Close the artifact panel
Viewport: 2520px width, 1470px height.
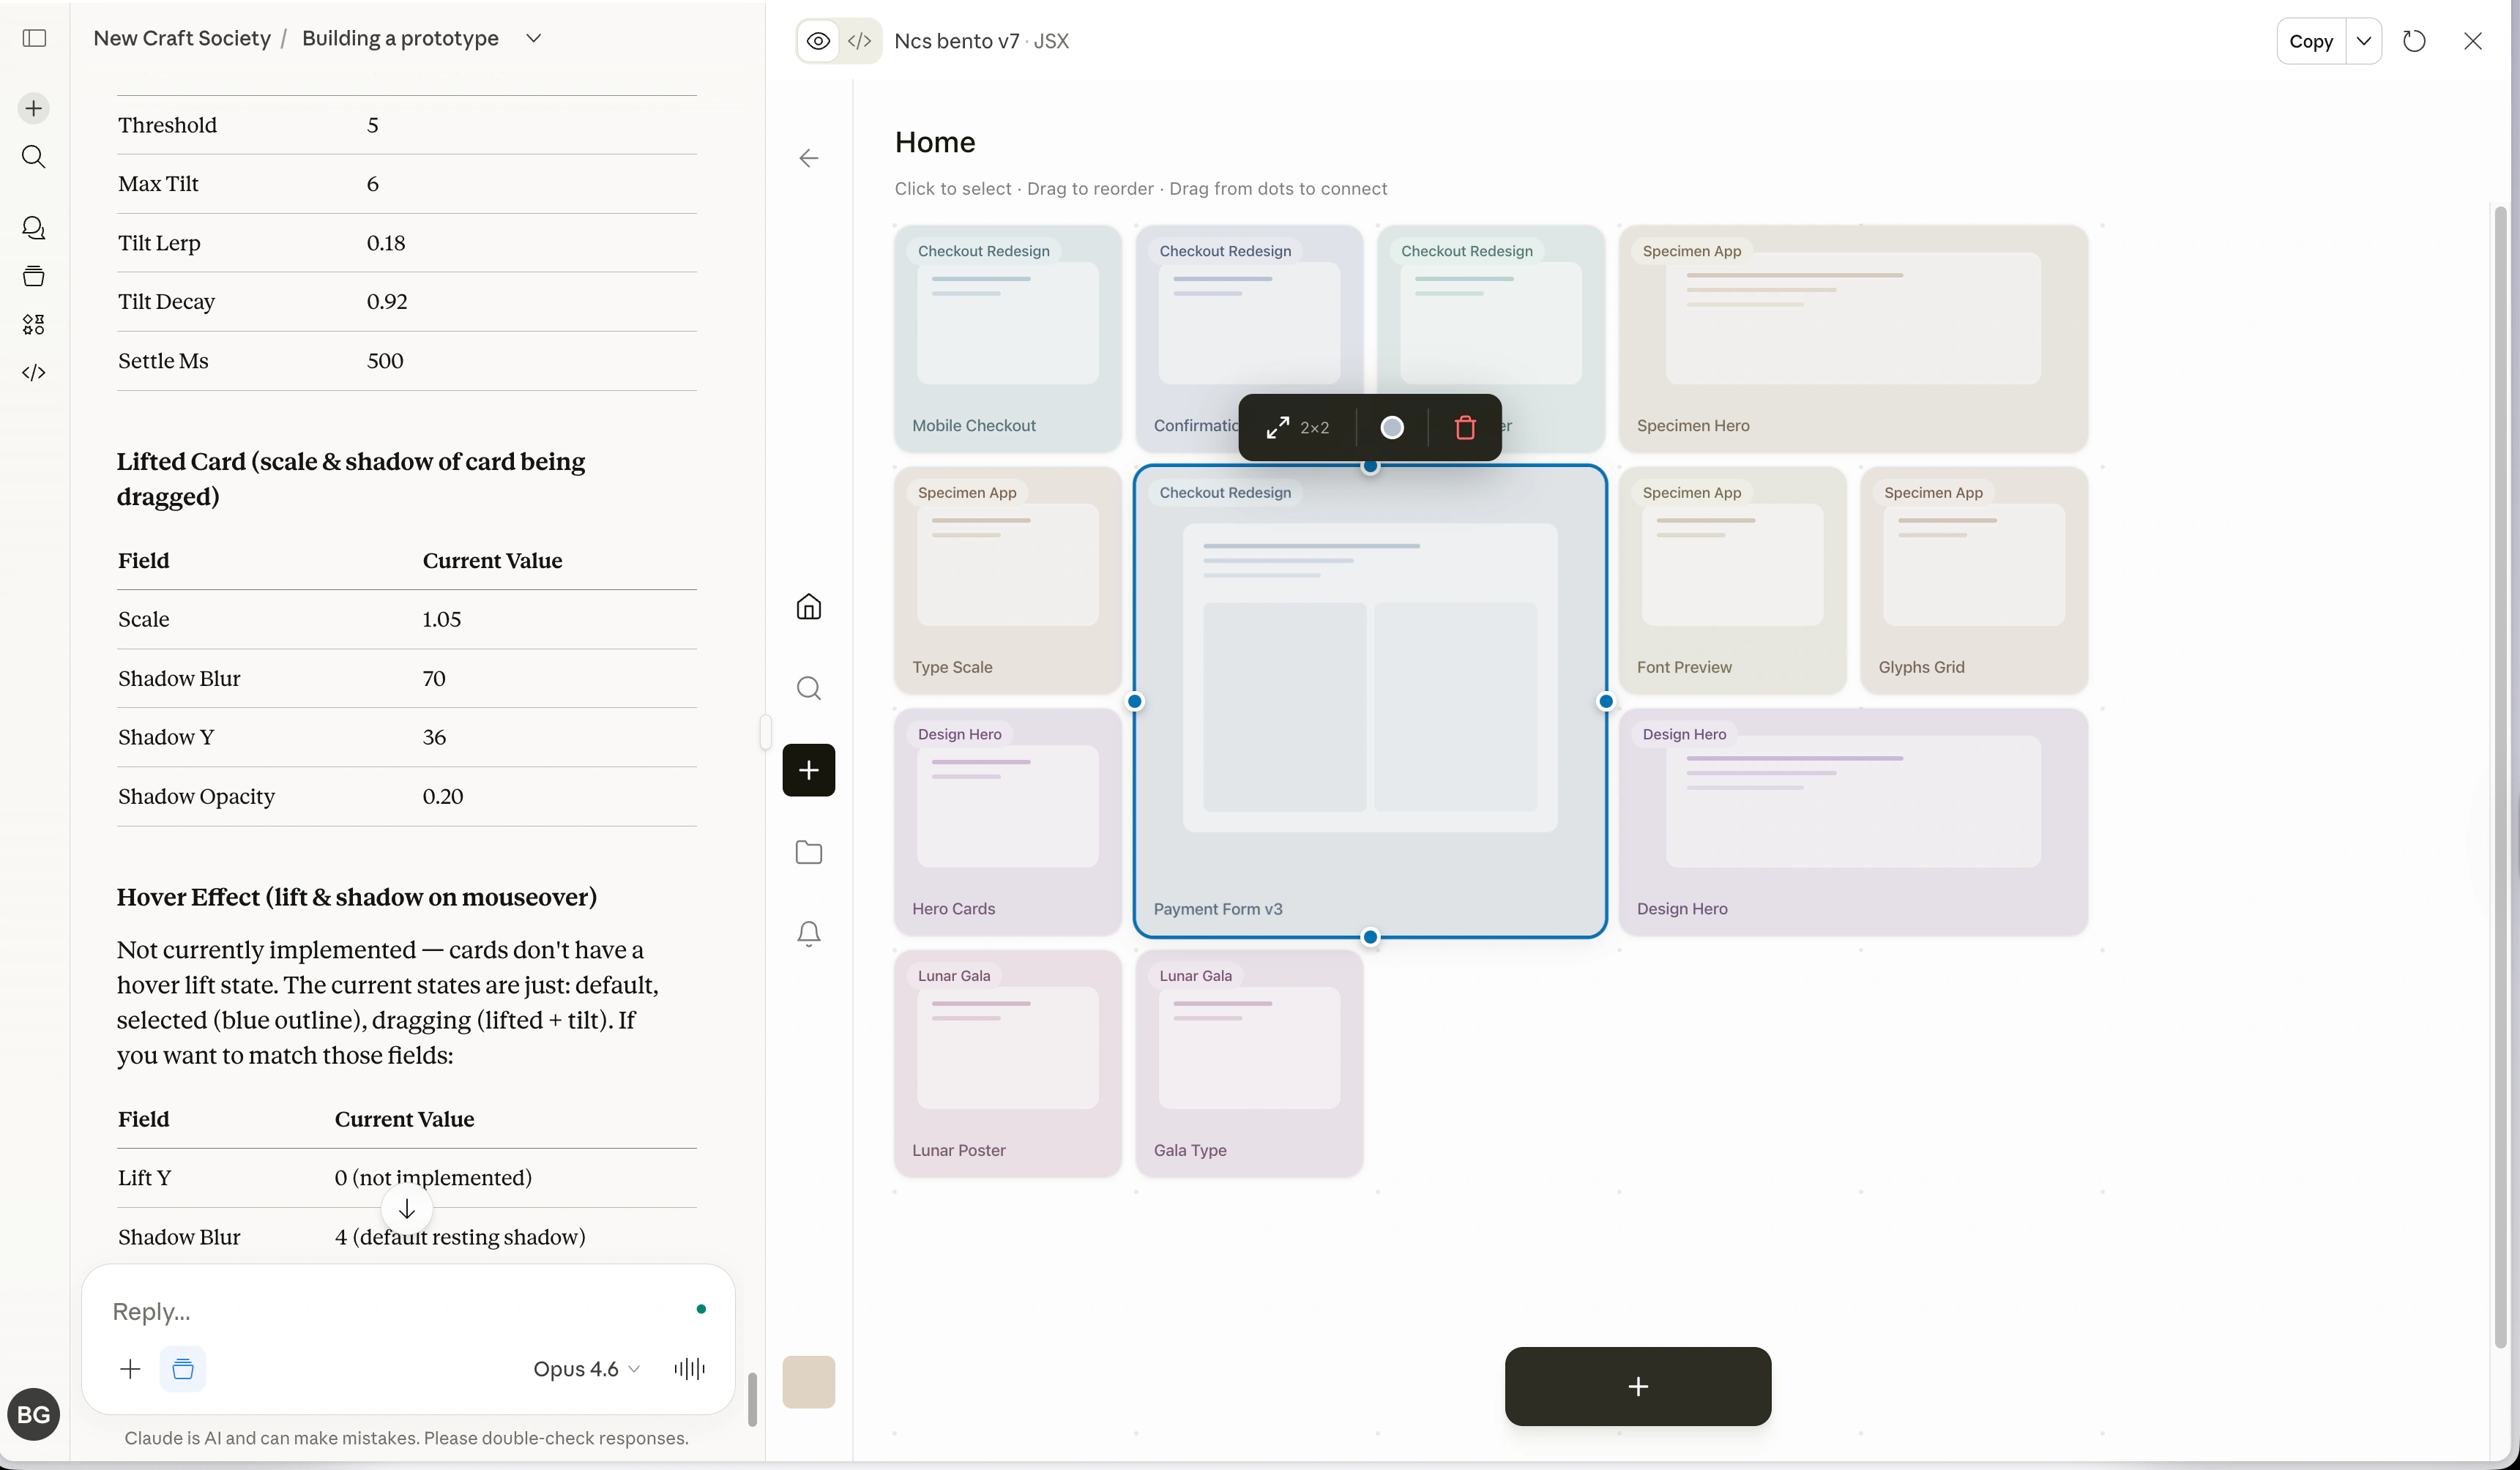[2473, 41]
